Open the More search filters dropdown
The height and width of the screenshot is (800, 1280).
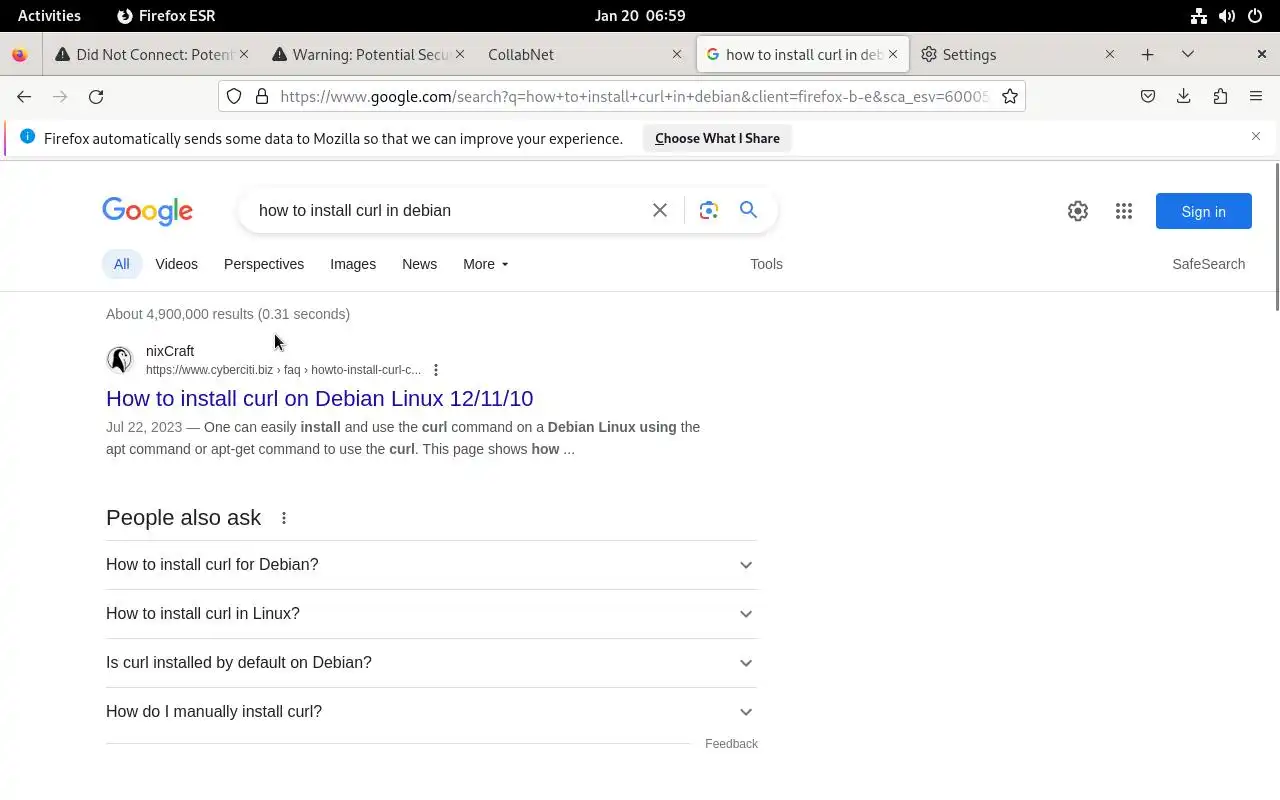coord(486,264)
